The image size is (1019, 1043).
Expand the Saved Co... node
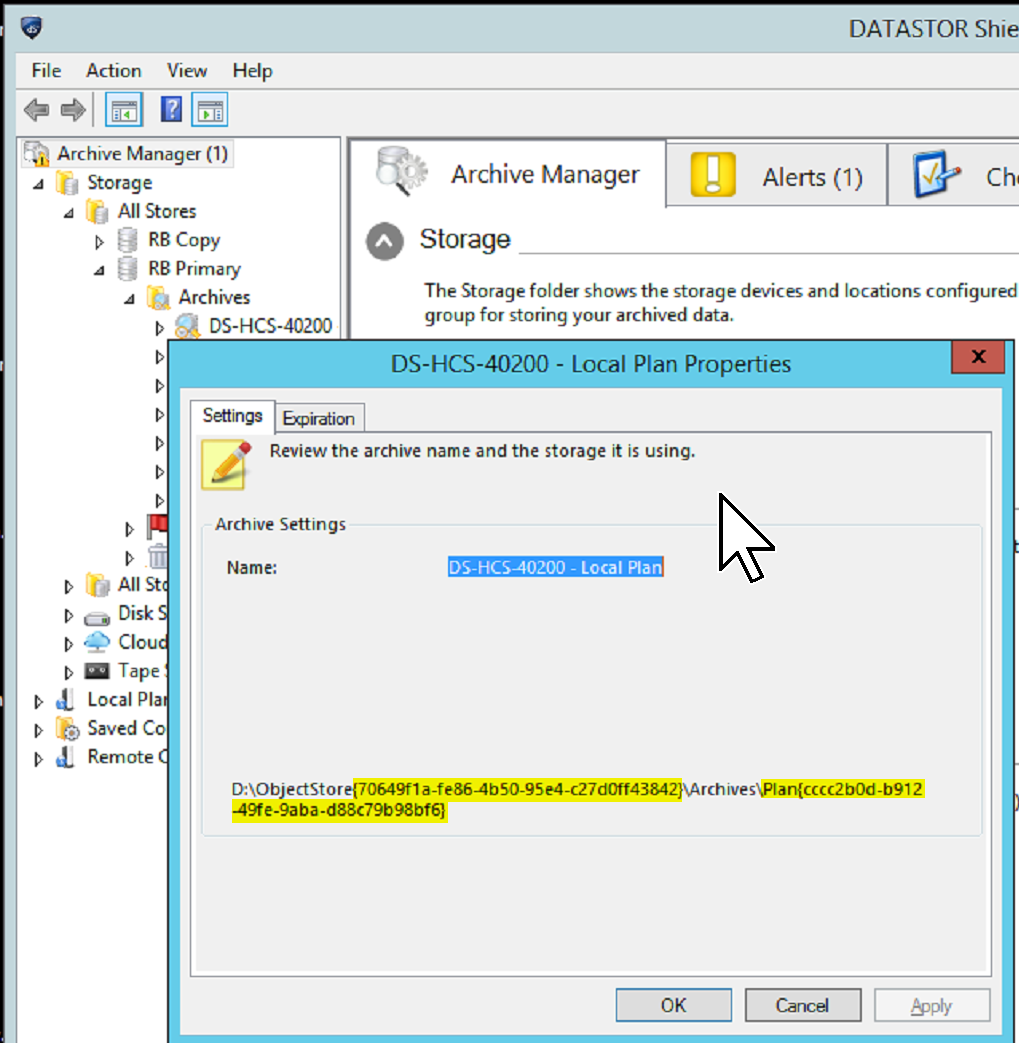click(x=39, y=730)
